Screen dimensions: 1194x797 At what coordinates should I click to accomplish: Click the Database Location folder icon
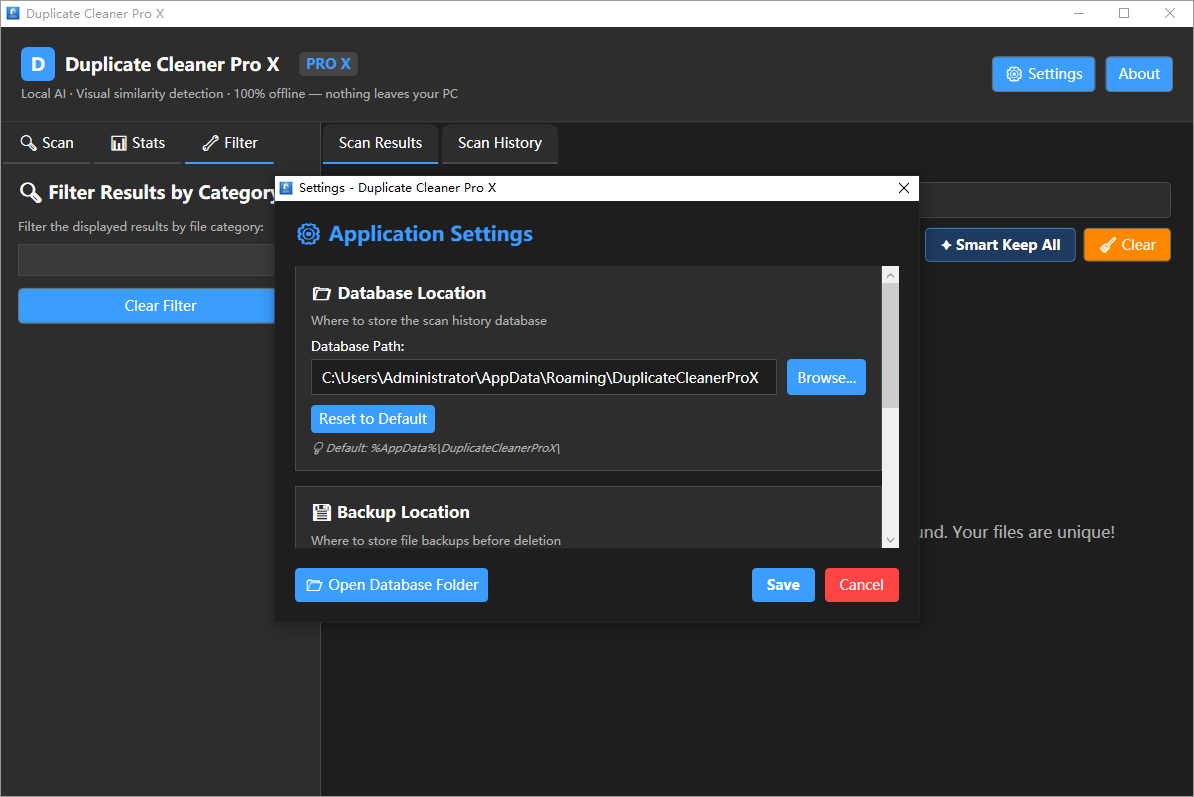coord(321,294)
